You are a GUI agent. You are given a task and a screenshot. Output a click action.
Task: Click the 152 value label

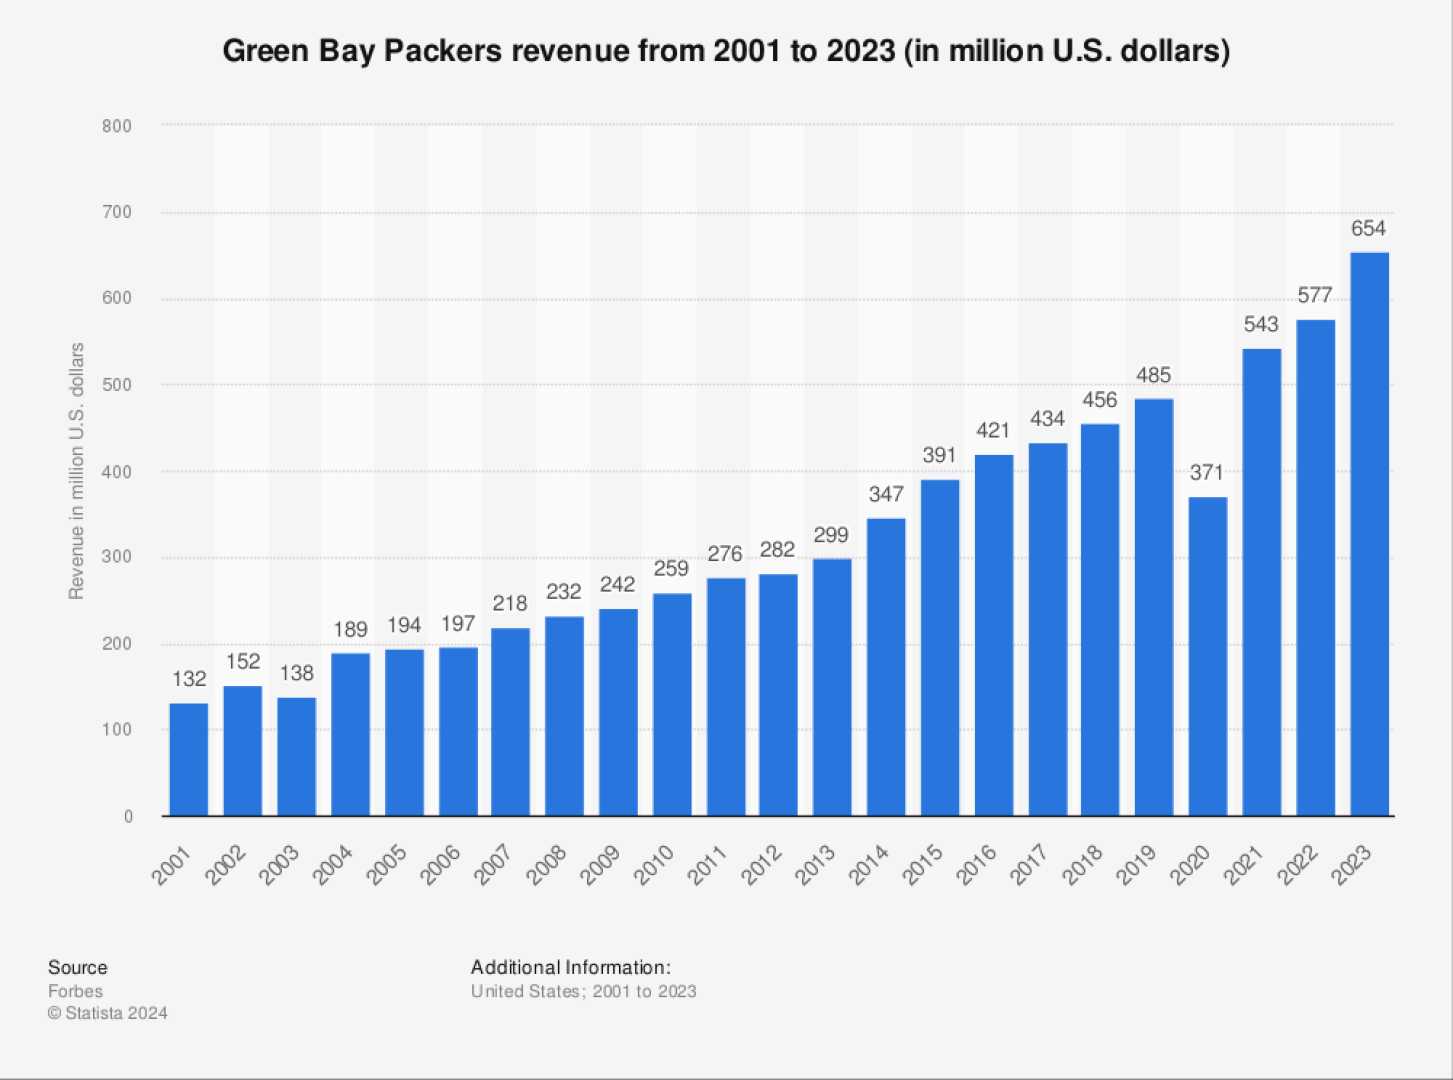(x=243, y=661)
